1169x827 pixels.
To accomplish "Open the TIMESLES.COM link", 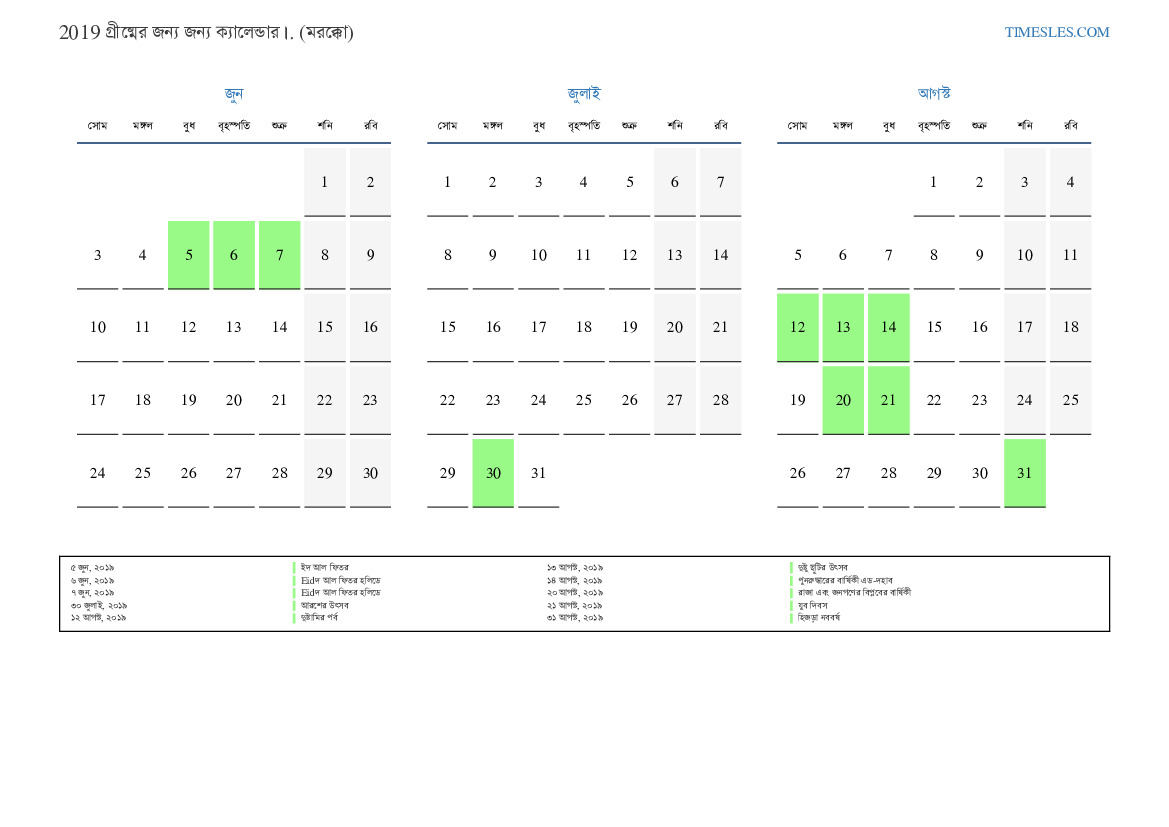I will [1056, 32].
